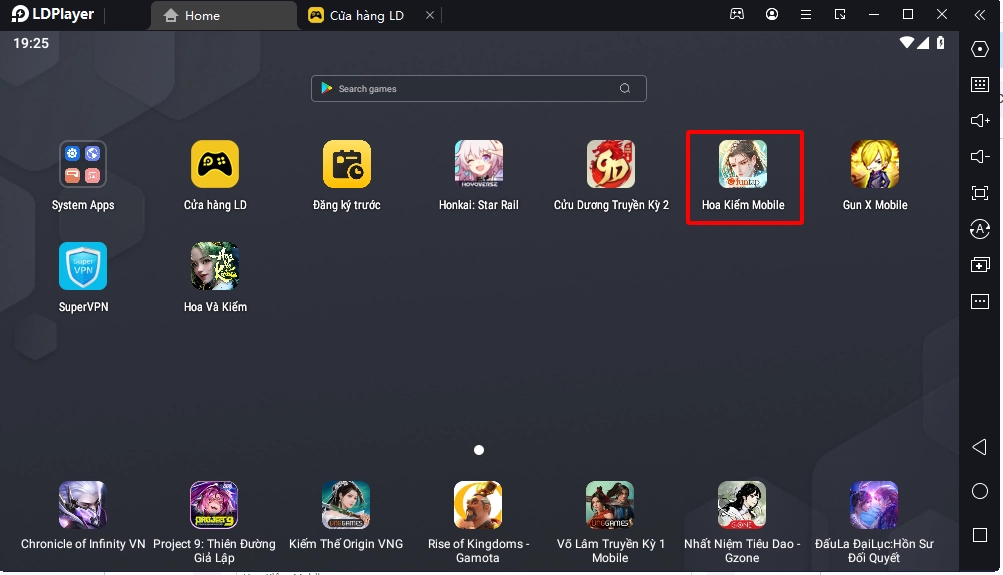1003x575 pixels.
Task: Collapse the right sidebar with double chevron
Action: (979, 15)
